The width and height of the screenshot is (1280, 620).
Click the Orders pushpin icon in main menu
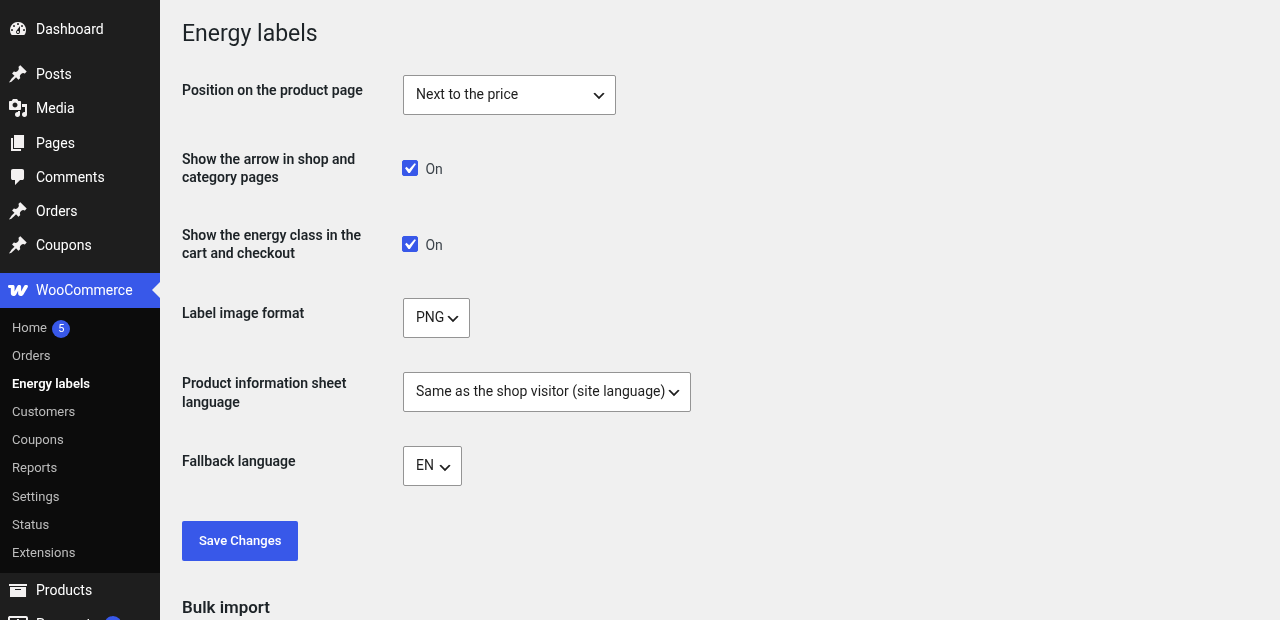[18, 211]
